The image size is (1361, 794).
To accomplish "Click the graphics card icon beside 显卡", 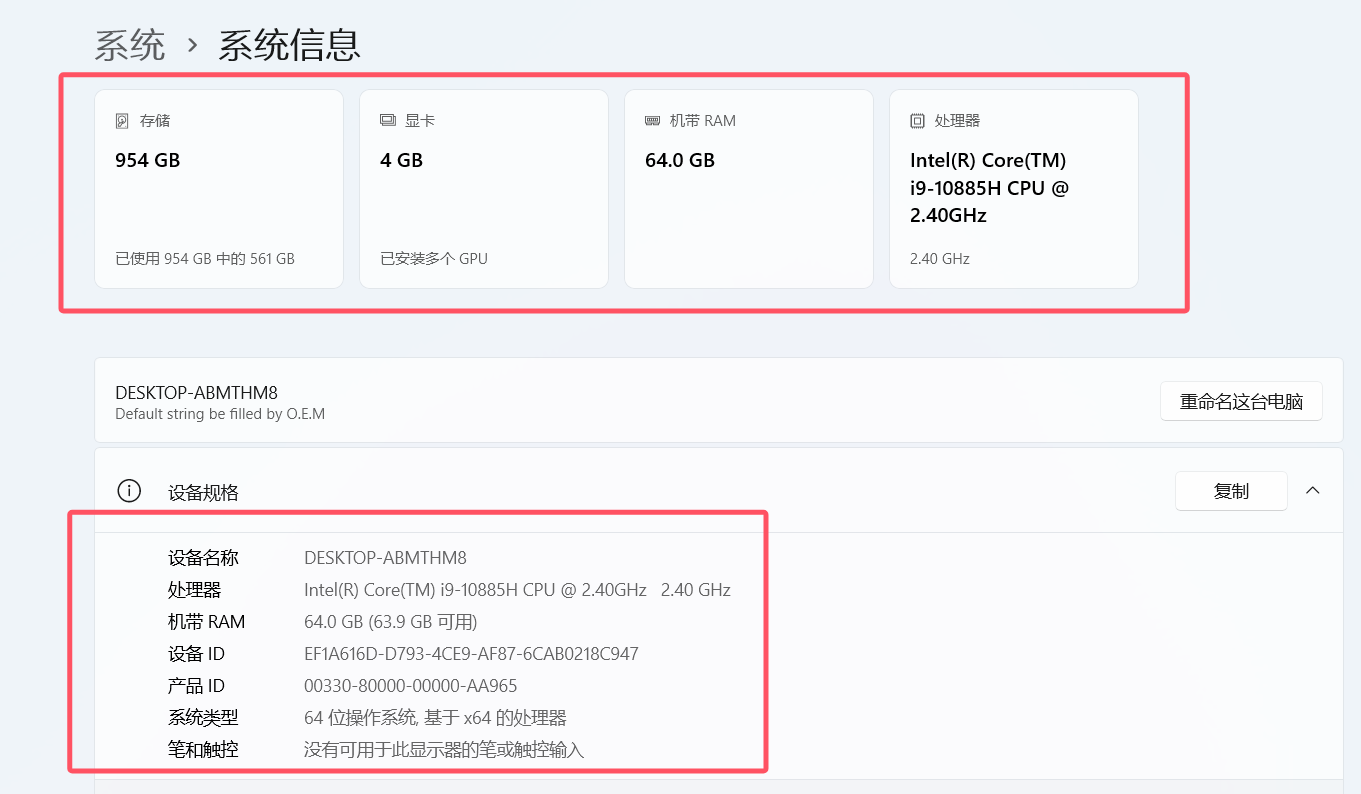I will pyautogui.click(x=388, y=121).
